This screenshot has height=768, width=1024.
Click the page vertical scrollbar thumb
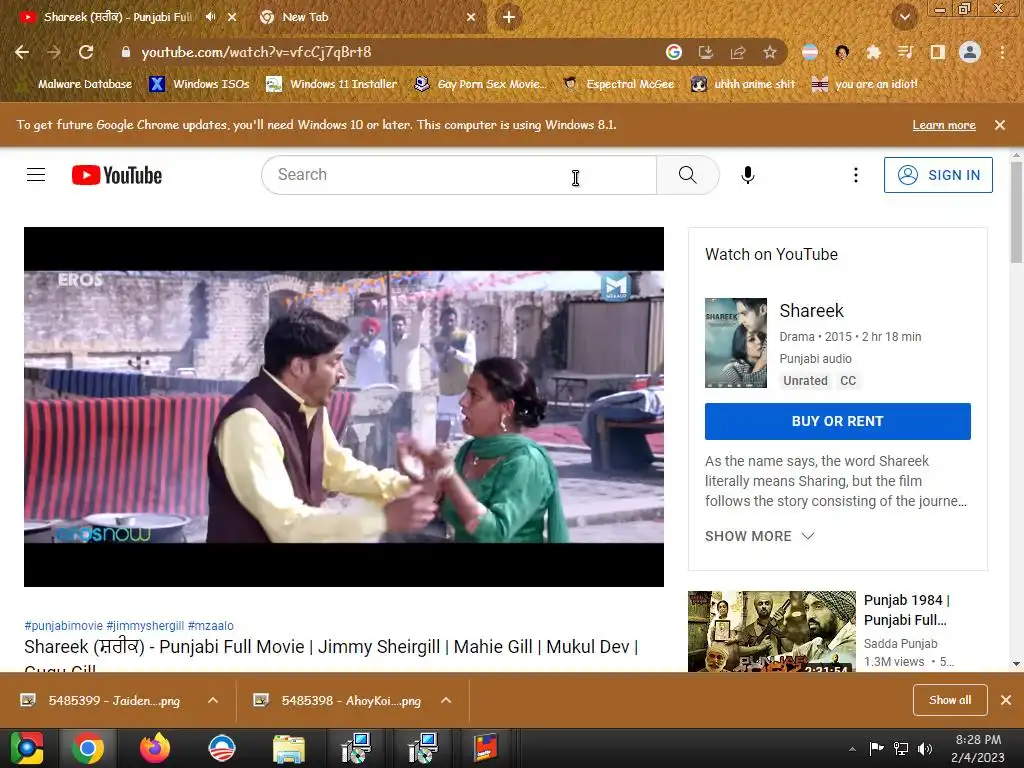1016,213
